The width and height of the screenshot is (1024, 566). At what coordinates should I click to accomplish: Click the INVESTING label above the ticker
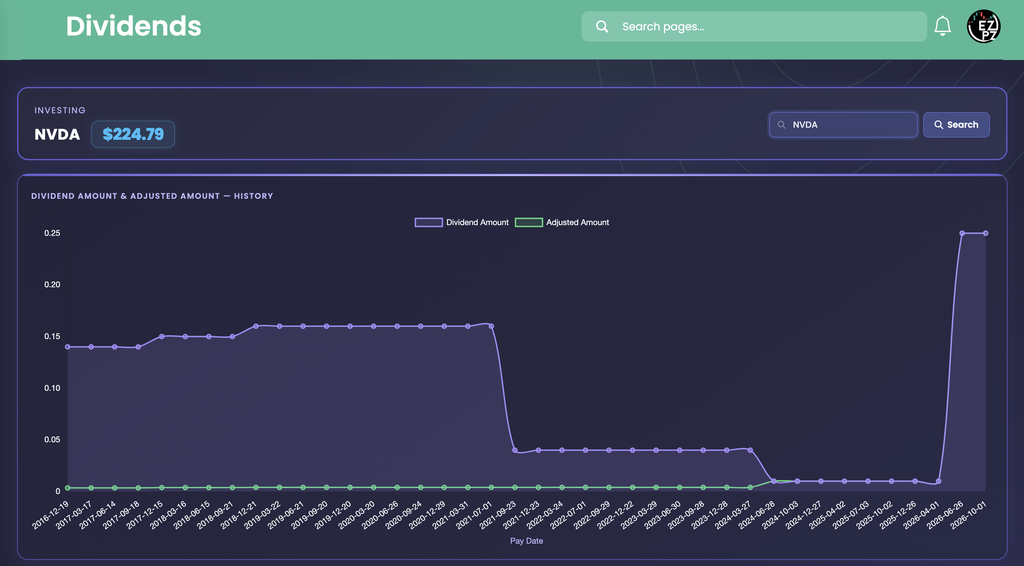coord(60,110)
